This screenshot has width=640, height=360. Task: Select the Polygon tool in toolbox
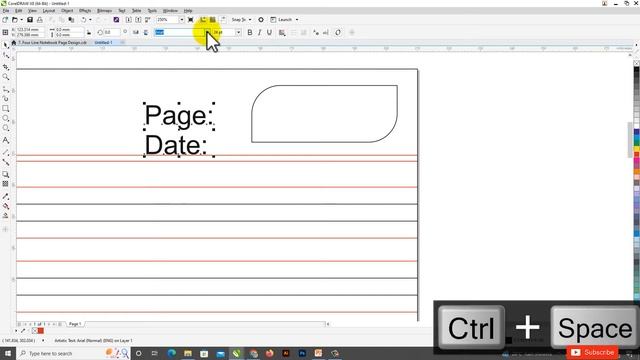click(x=6, y=128)
